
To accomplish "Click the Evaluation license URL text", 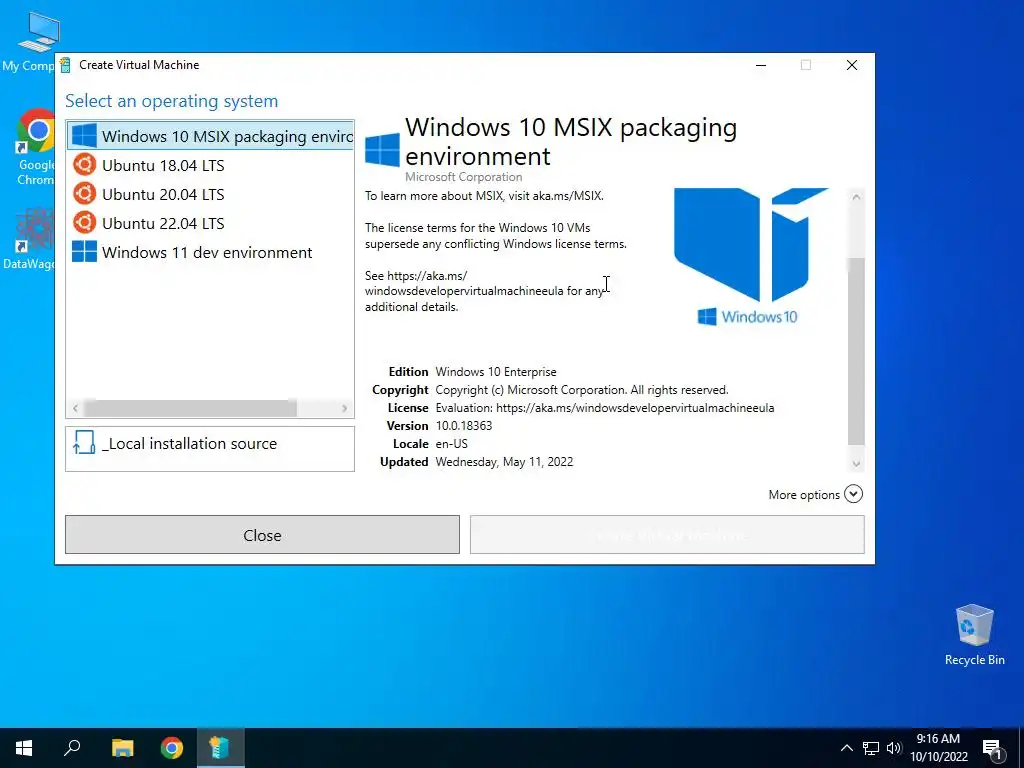I will [605, 408].
